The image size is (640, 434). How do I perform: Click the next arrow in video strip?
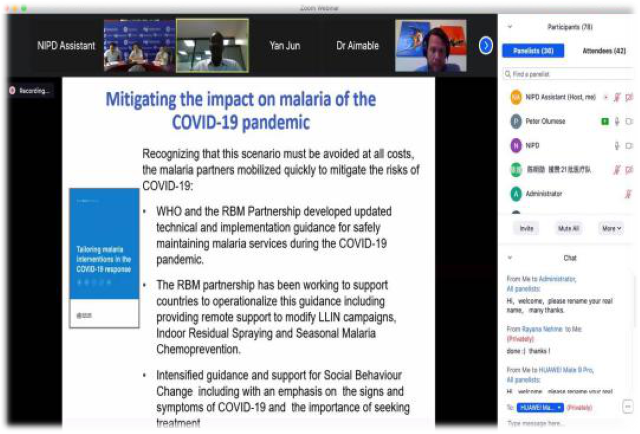(486, 45)
